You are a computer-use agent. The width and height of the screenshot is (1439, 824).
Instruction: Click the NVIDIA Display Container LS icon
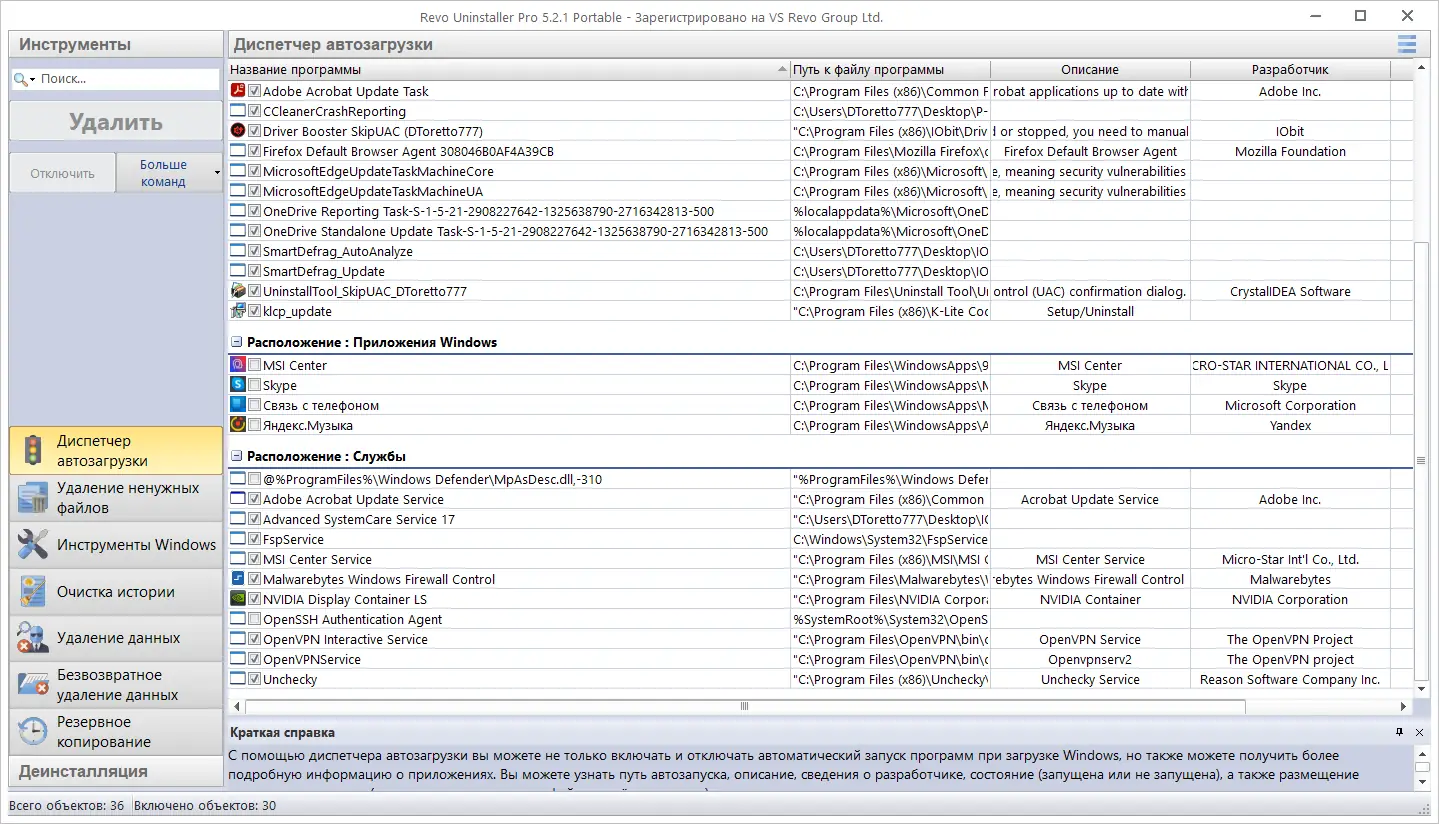[x=238, y=599]
